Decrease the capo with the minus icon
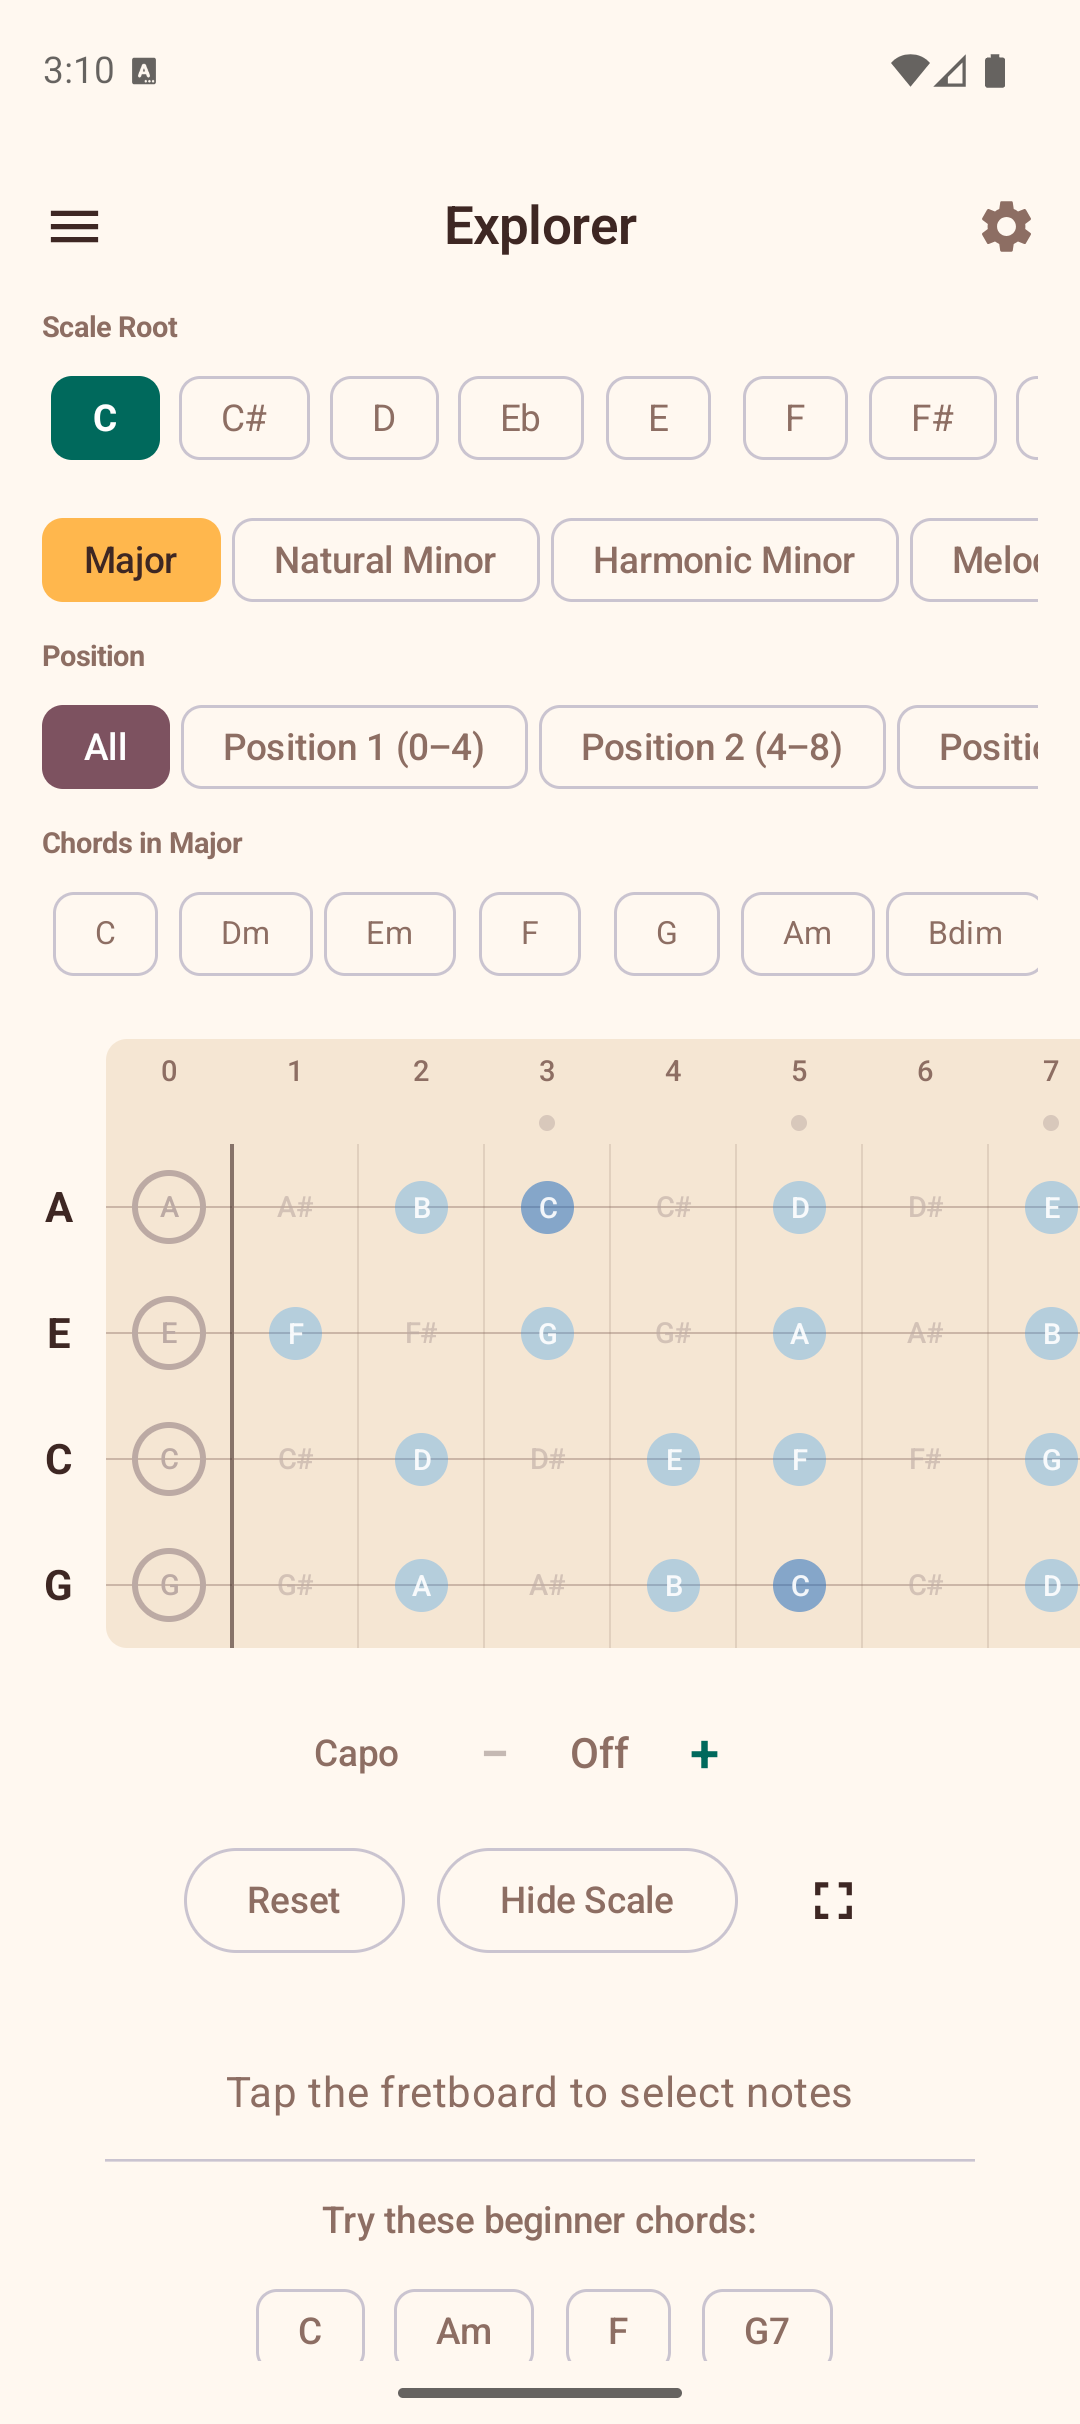Screen dimensions: 1080x2424 click(495, 1752)
